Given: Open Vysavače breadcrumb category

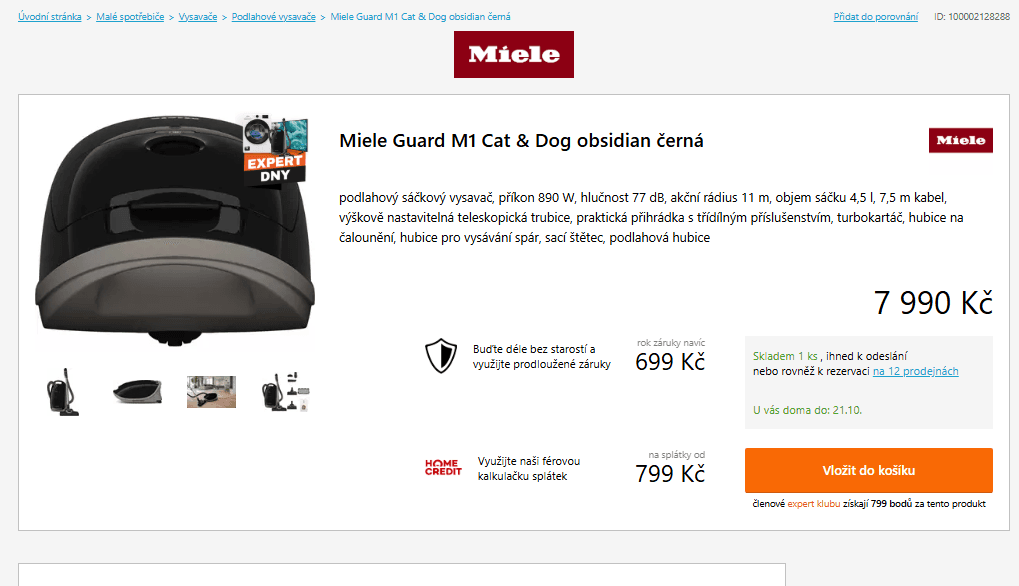Looking at the screenshot, I should (x=198, y=17).
